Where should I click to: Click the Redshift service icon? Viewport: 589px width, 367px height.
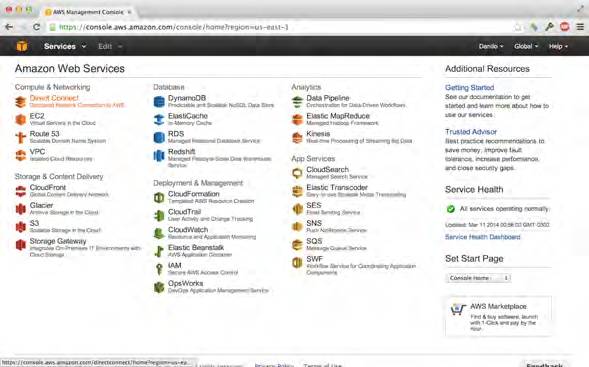[159, 155]
